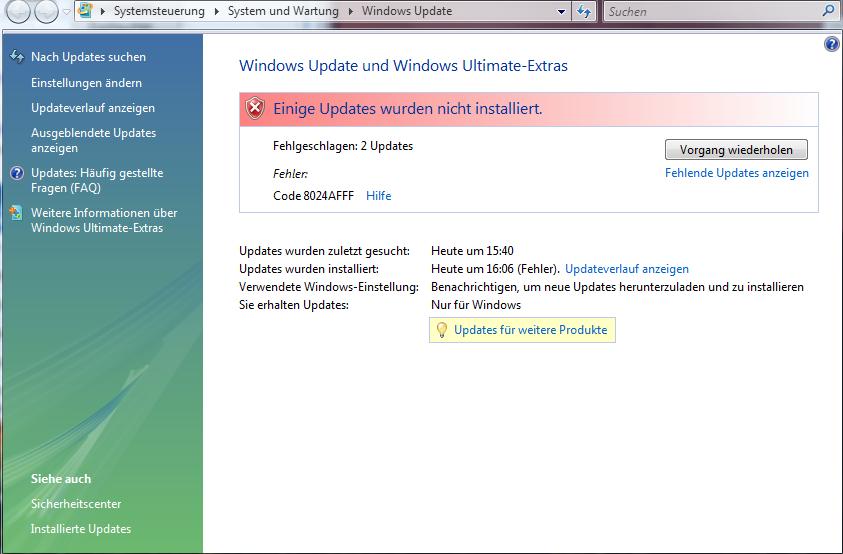Click the Windows Update und Windows Ultimate-Extras heading

pos(403,66)
